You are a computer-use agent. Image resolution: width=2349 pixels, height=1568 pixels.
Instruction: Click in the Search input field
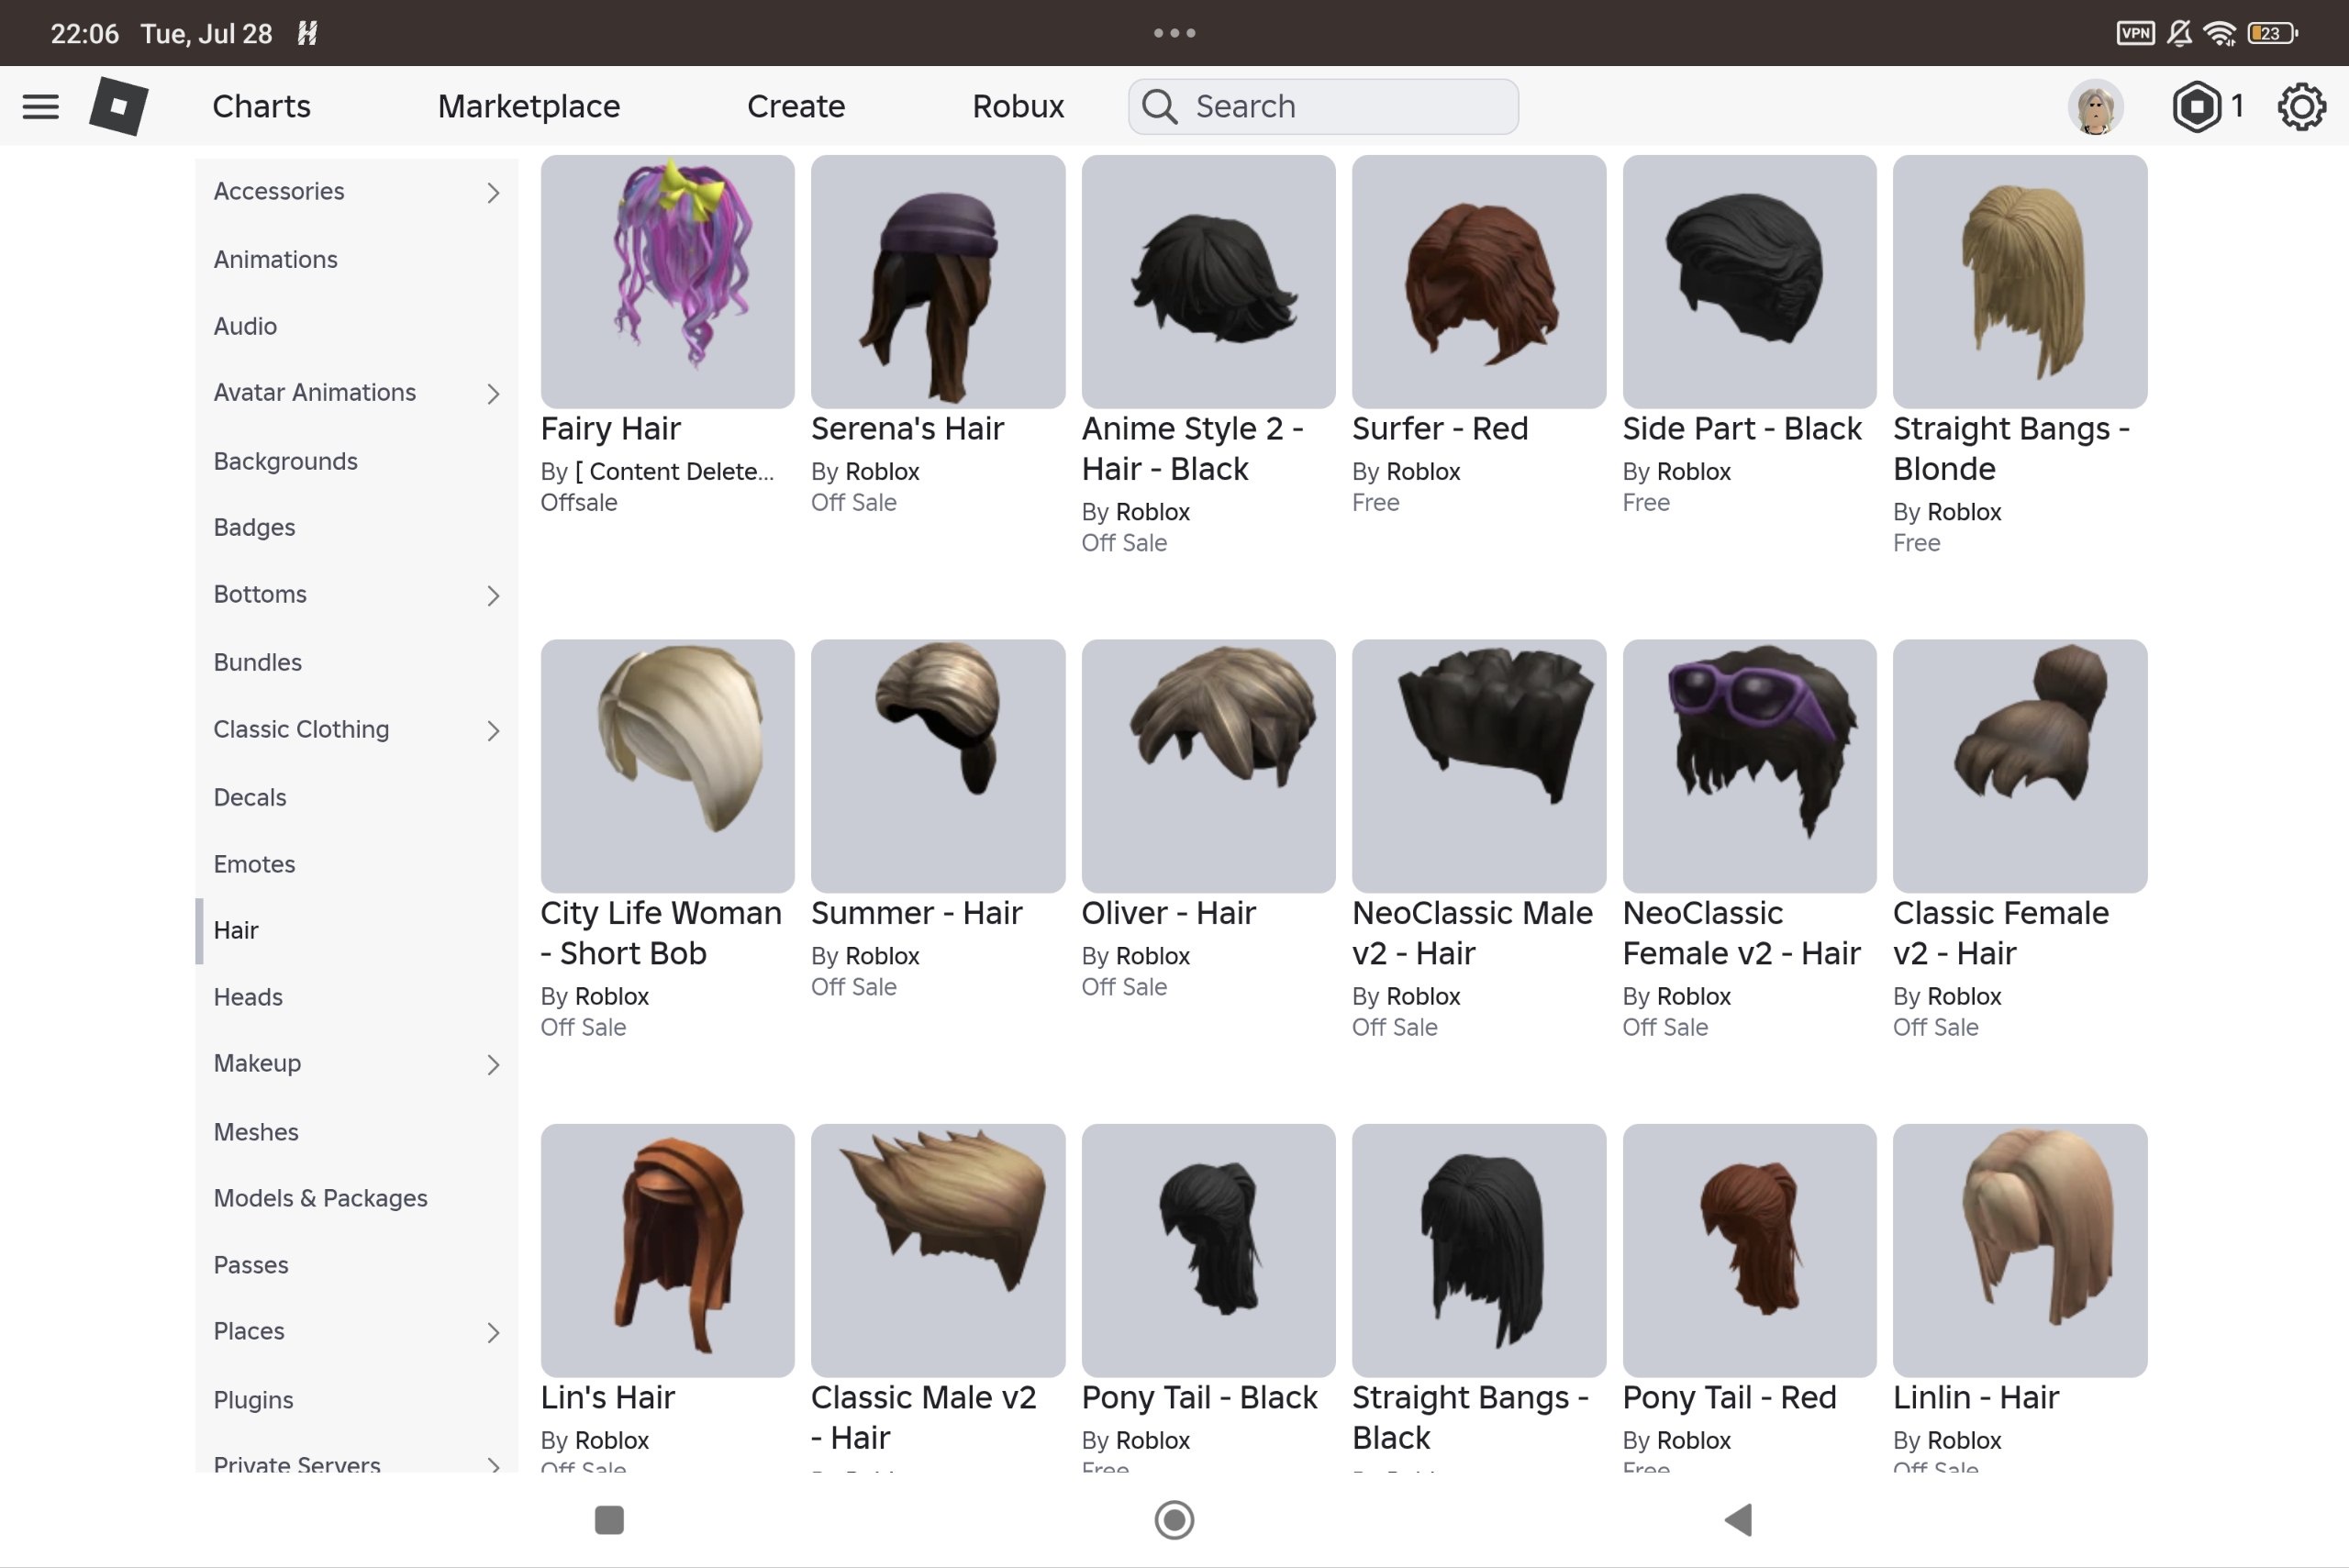pyautogui.click(x=1323, y=106)
